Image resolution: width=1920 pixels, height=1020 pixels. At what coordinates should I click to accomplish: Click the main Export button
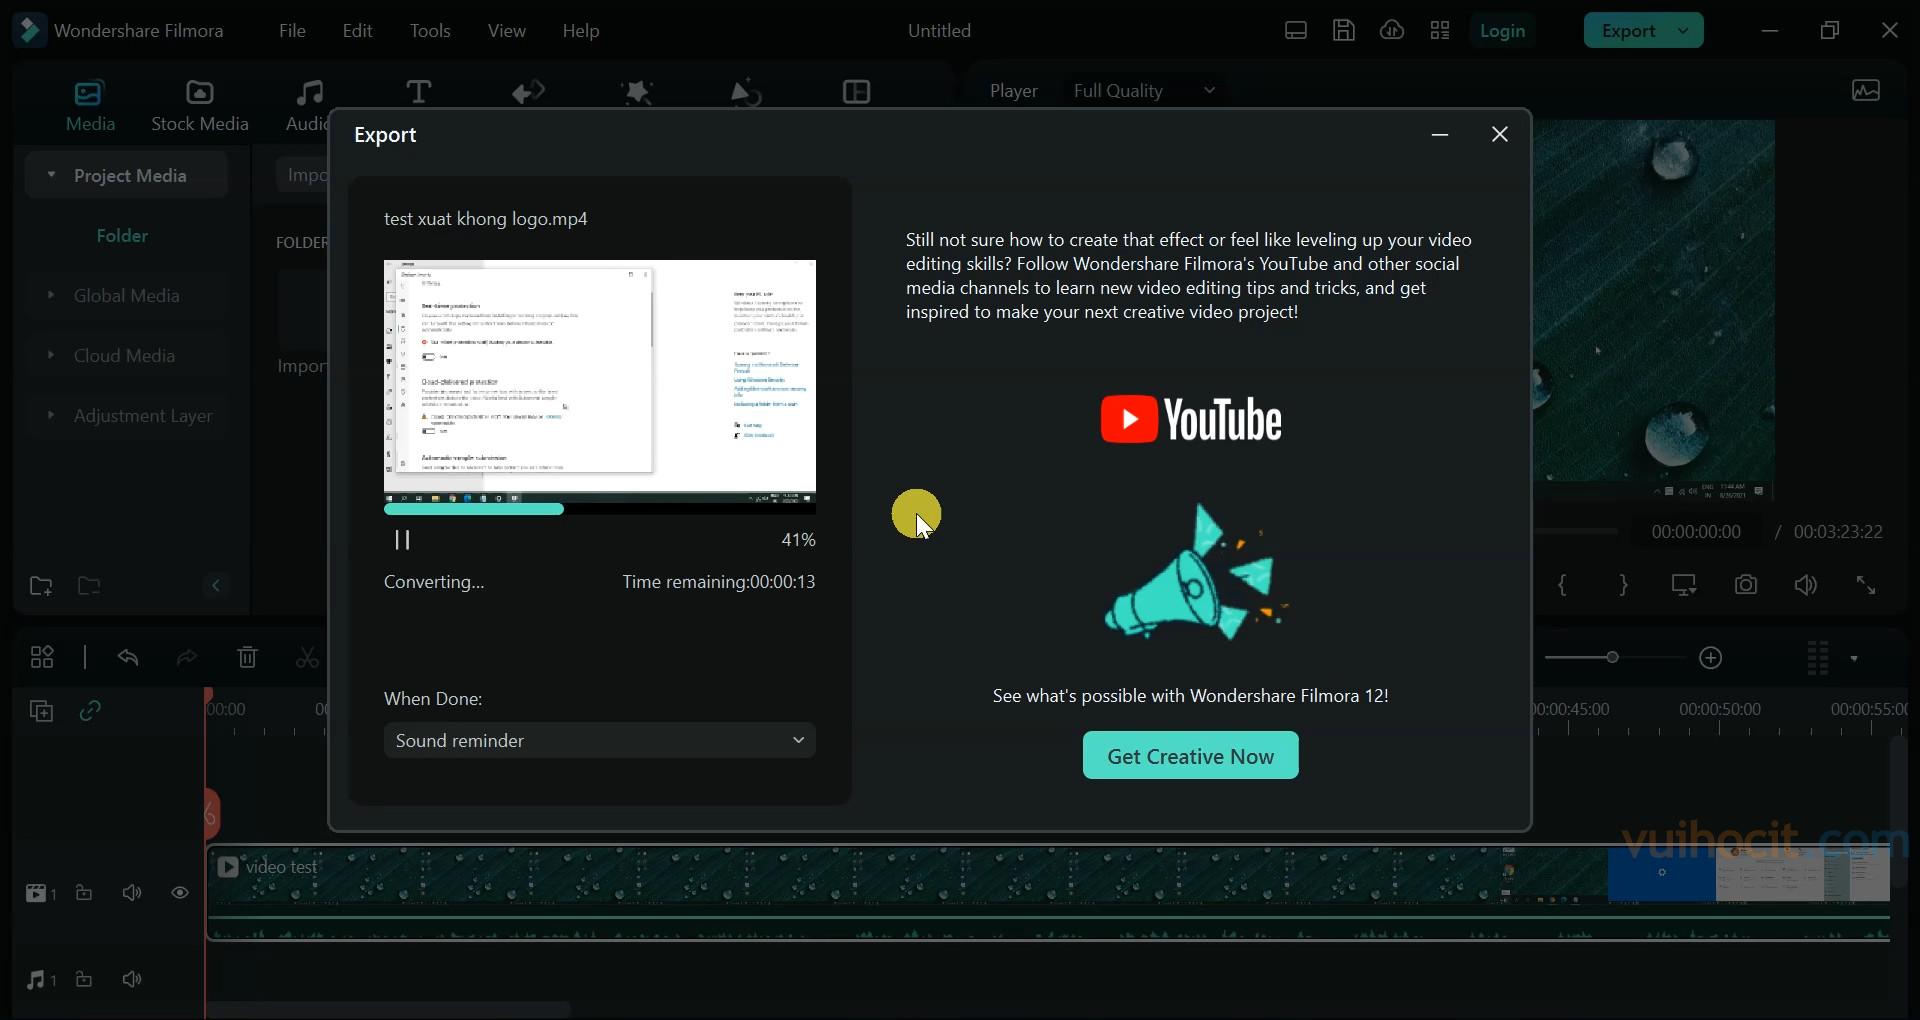coord(1628,31)
